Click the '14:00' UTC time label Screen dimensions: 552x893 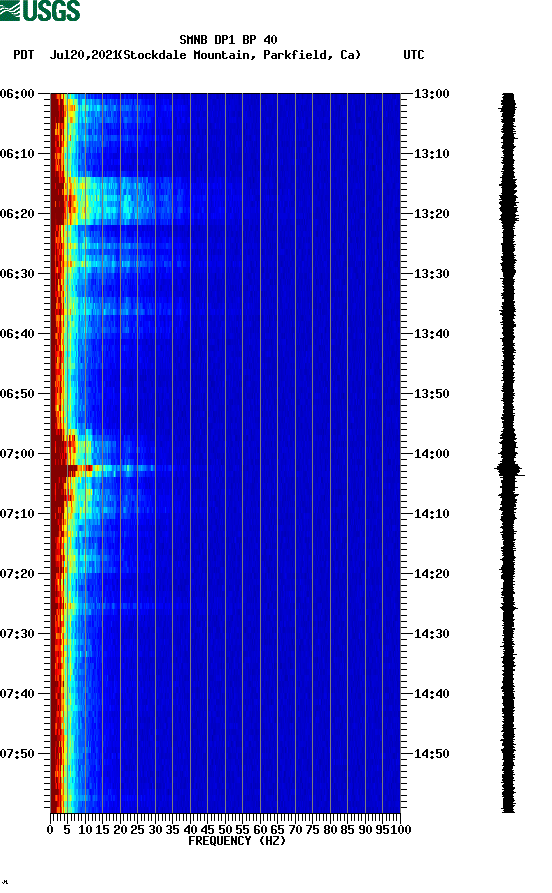tap(431, 454)
